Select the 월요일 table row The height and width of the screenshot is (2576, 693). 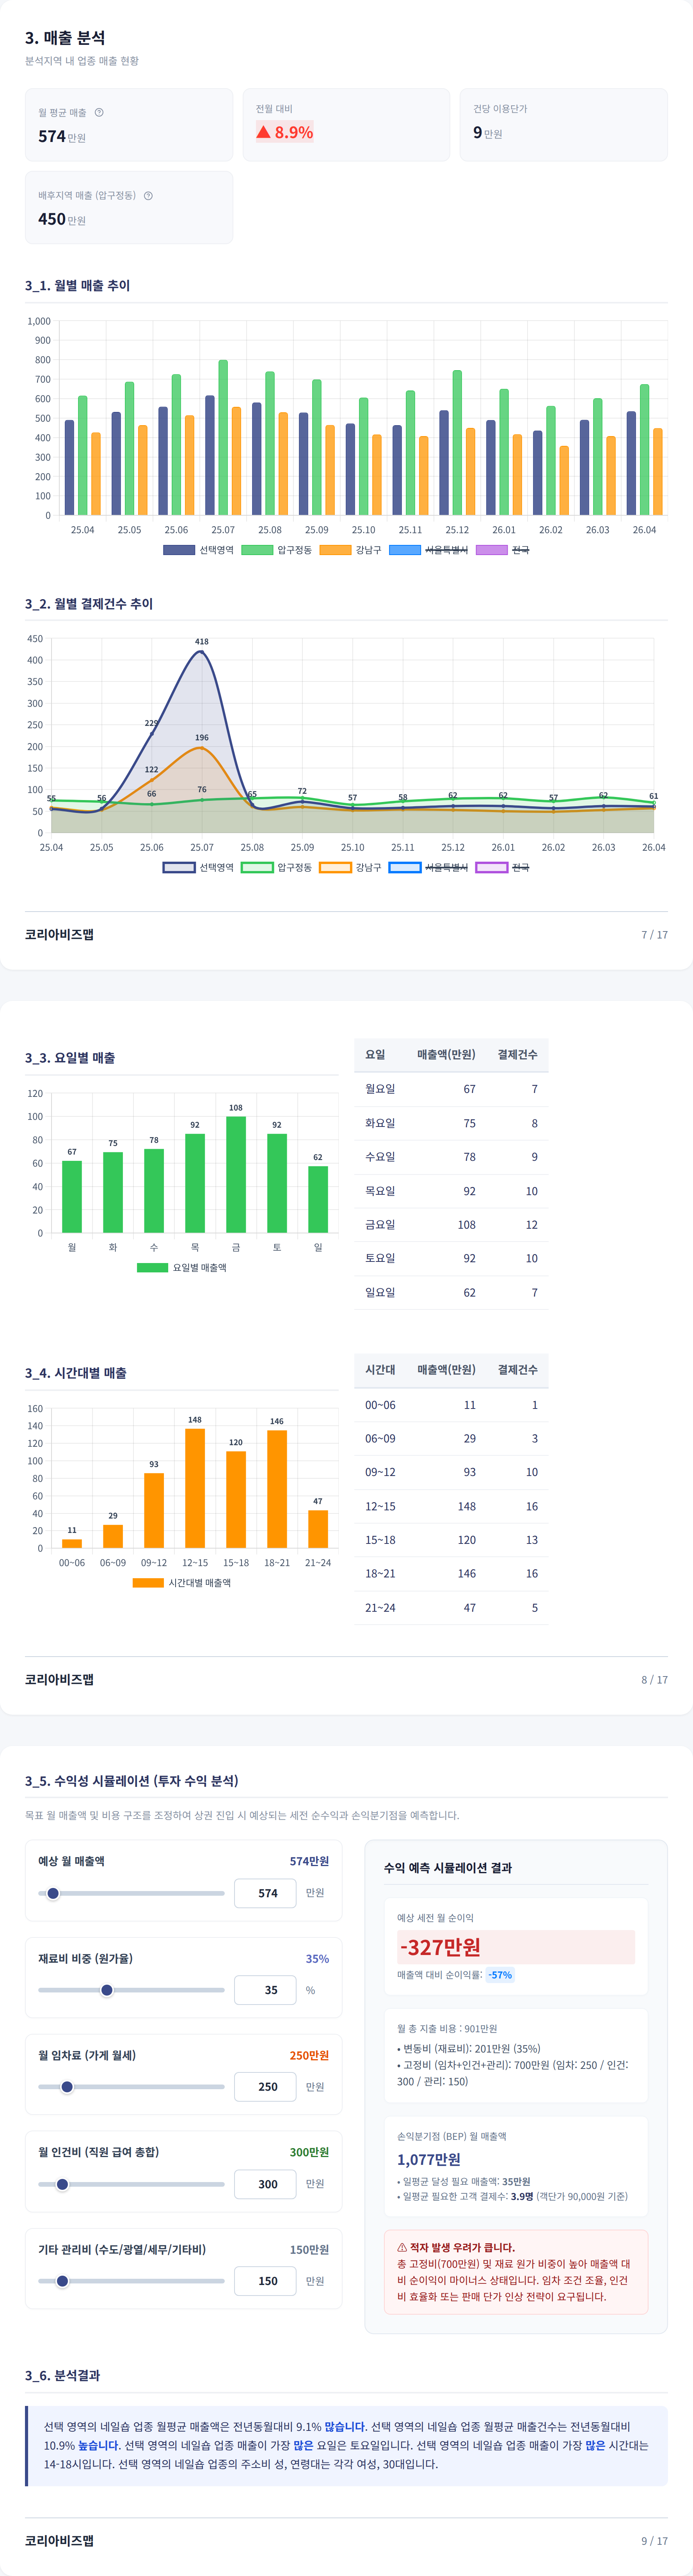pyautogui.click(x=451, y=1089)
